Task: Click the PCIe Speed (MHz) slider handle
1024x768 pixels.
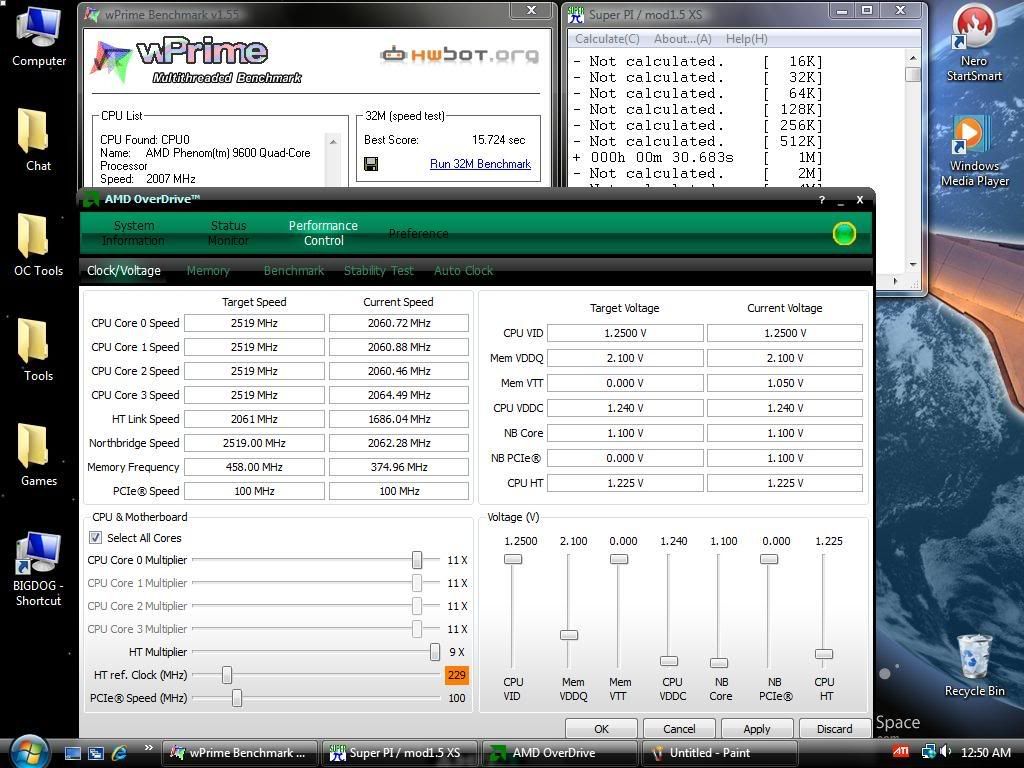Action: pyautogui.click(x=237, y=697)
